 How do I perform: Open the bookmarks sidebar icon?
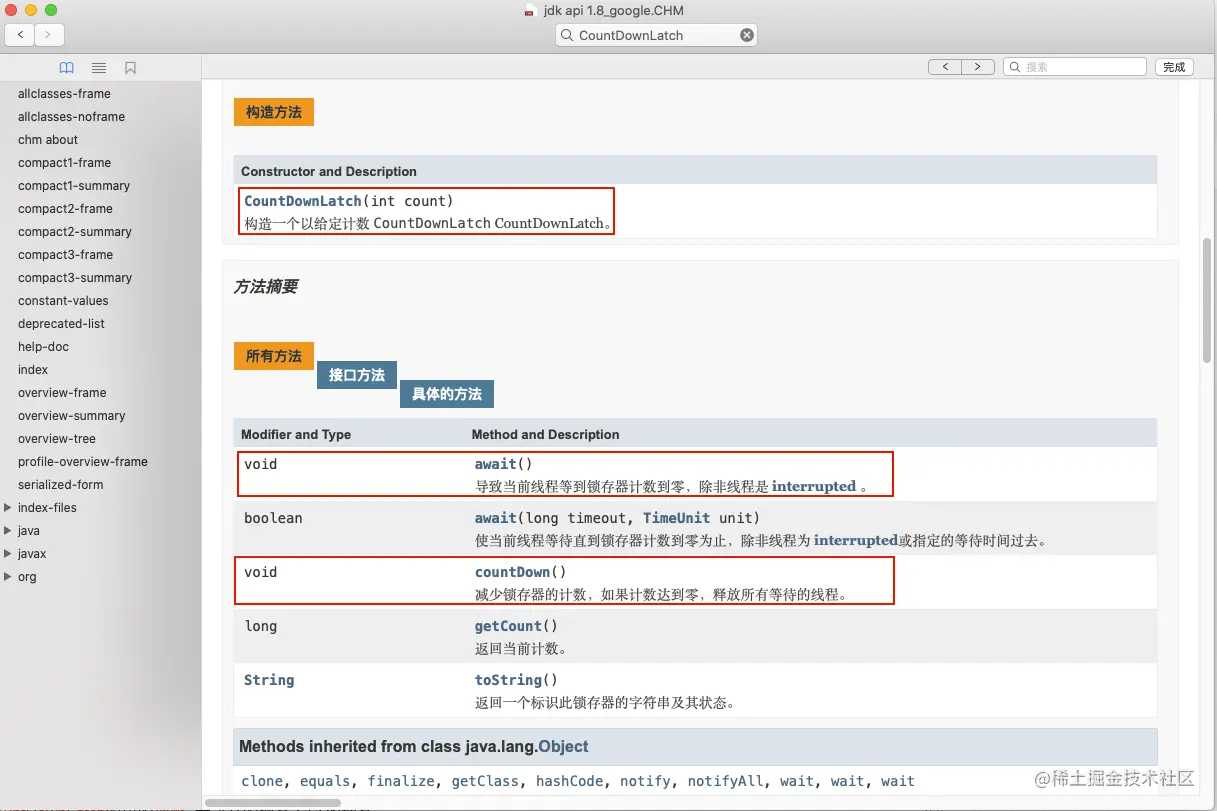coord(130,68)
